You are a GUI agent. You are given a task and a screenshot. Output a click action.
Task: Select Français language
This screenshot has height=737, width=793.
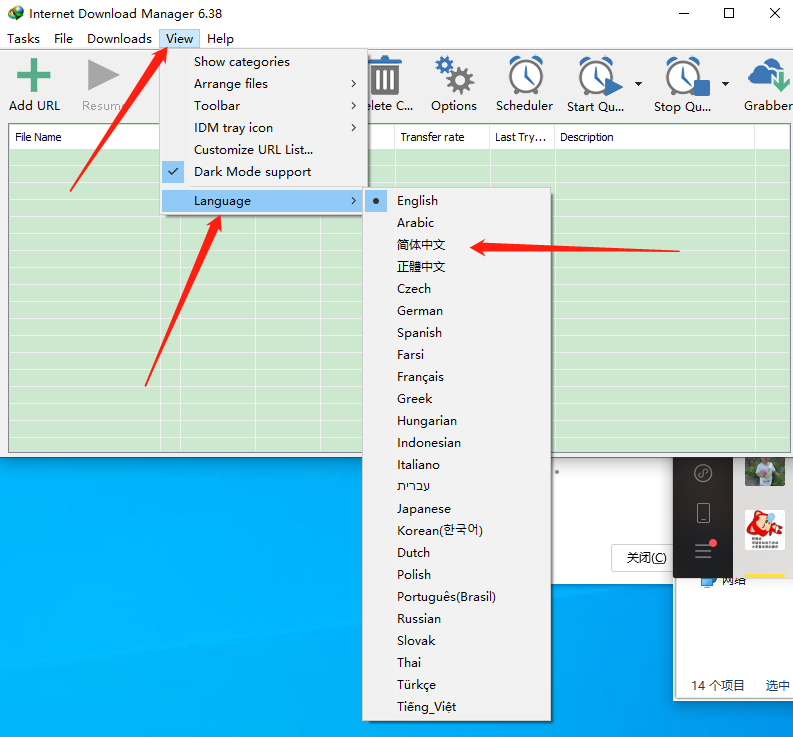click(457, 377)
